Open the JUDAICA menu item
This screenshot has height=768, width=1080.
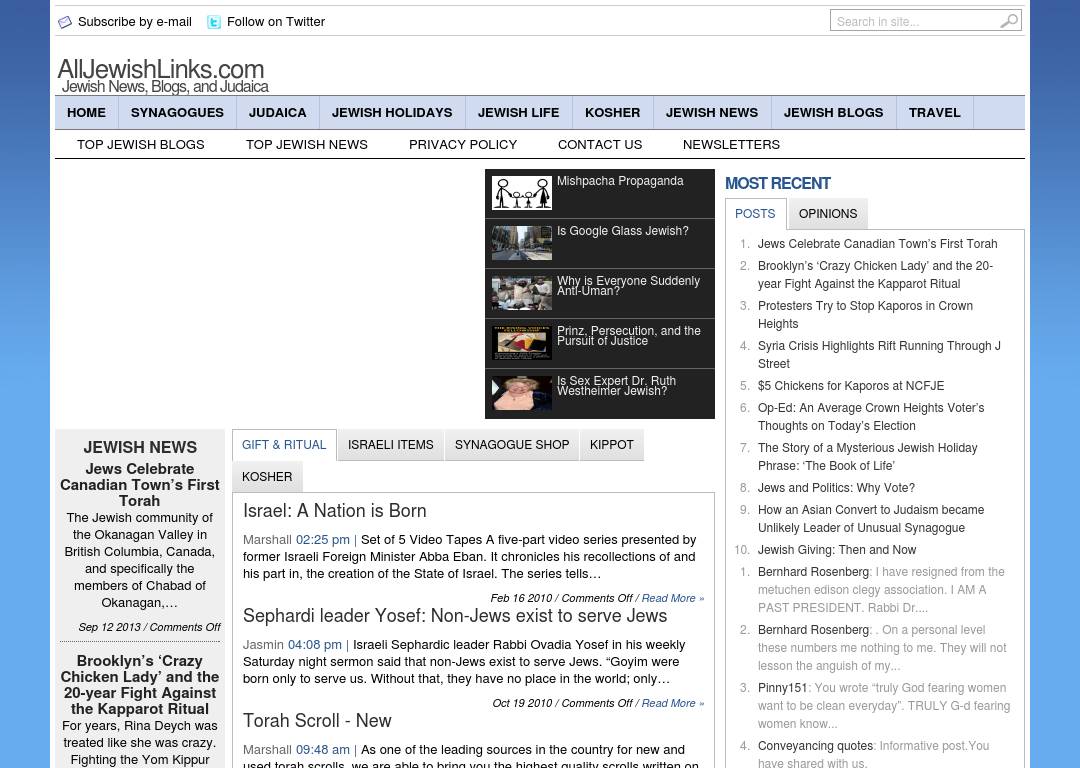(278, 112)
